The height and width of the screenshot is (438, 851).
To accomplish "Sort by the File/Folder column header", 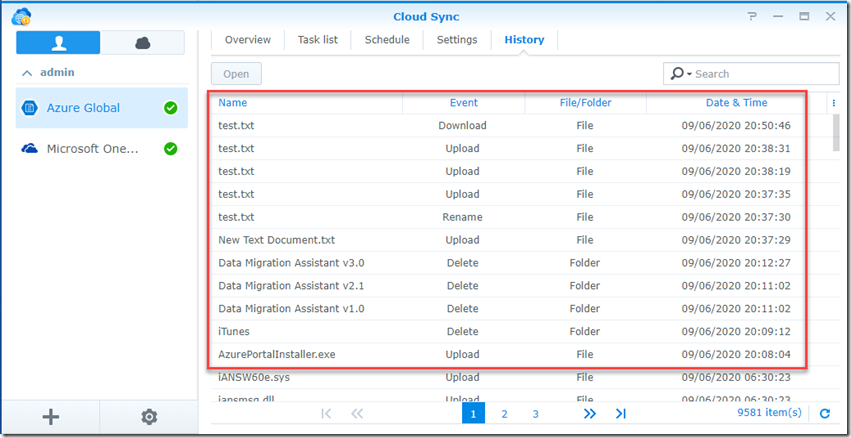I will (585, 103).
